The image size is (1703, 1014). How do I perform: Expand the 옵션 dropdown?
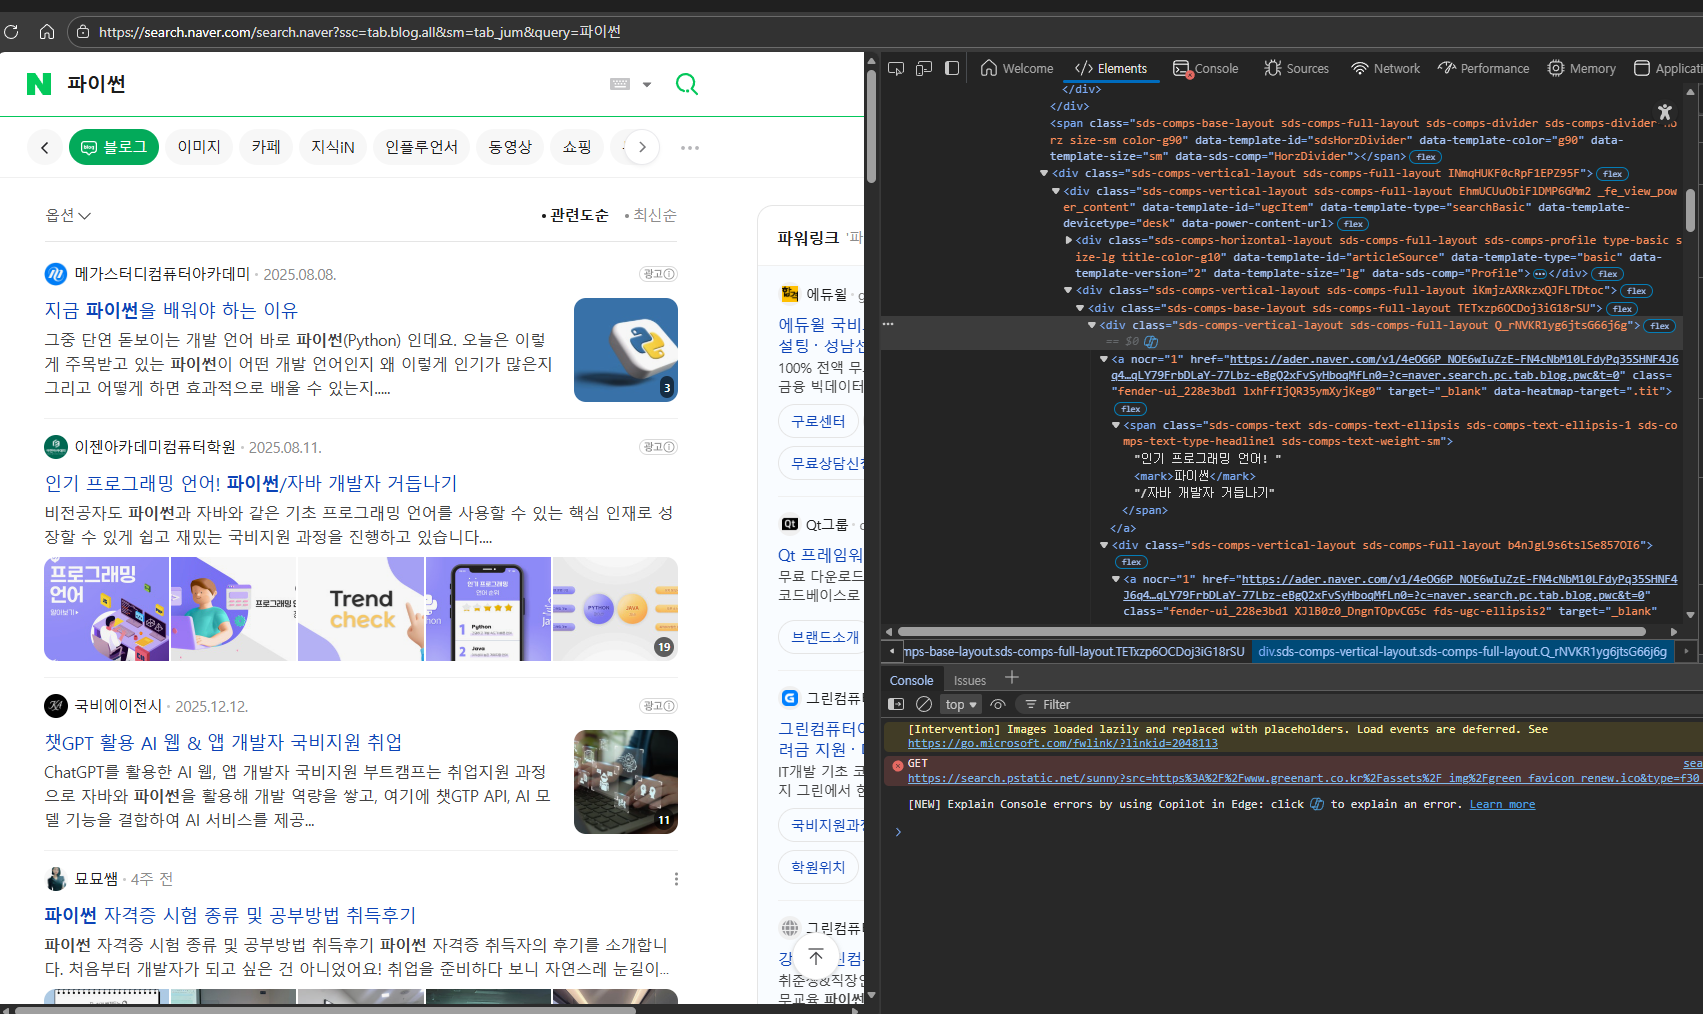pyautogui.click(x=68, y=215)
